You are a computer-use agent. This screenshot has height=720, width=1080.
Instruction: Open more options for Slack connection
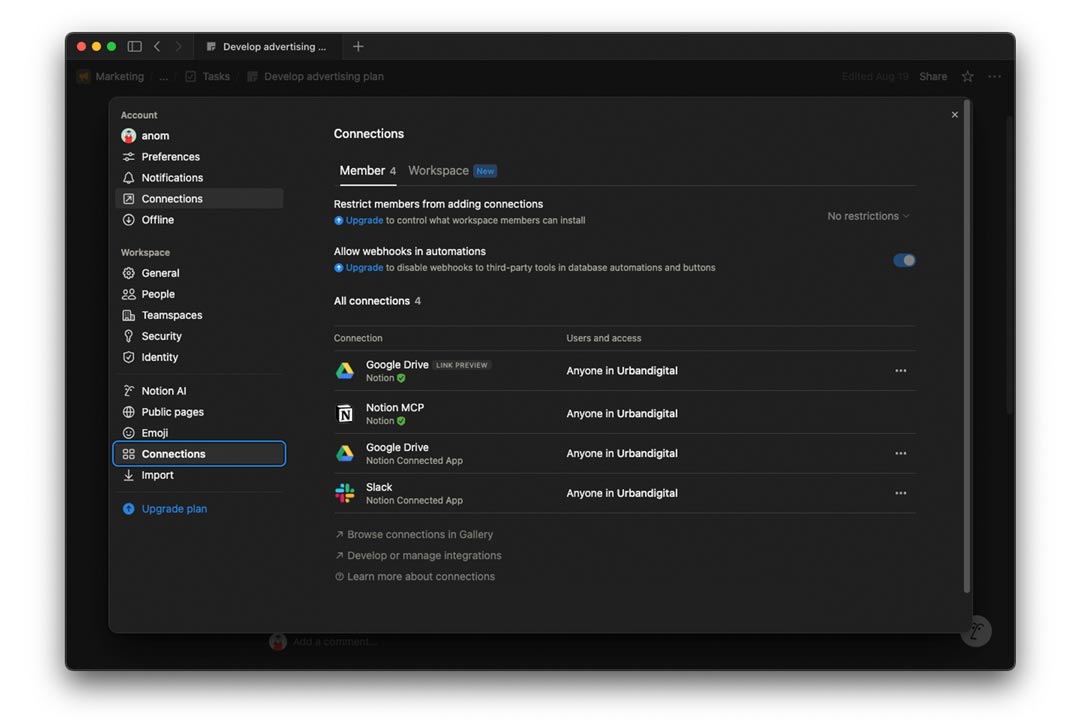click(900, 493)
